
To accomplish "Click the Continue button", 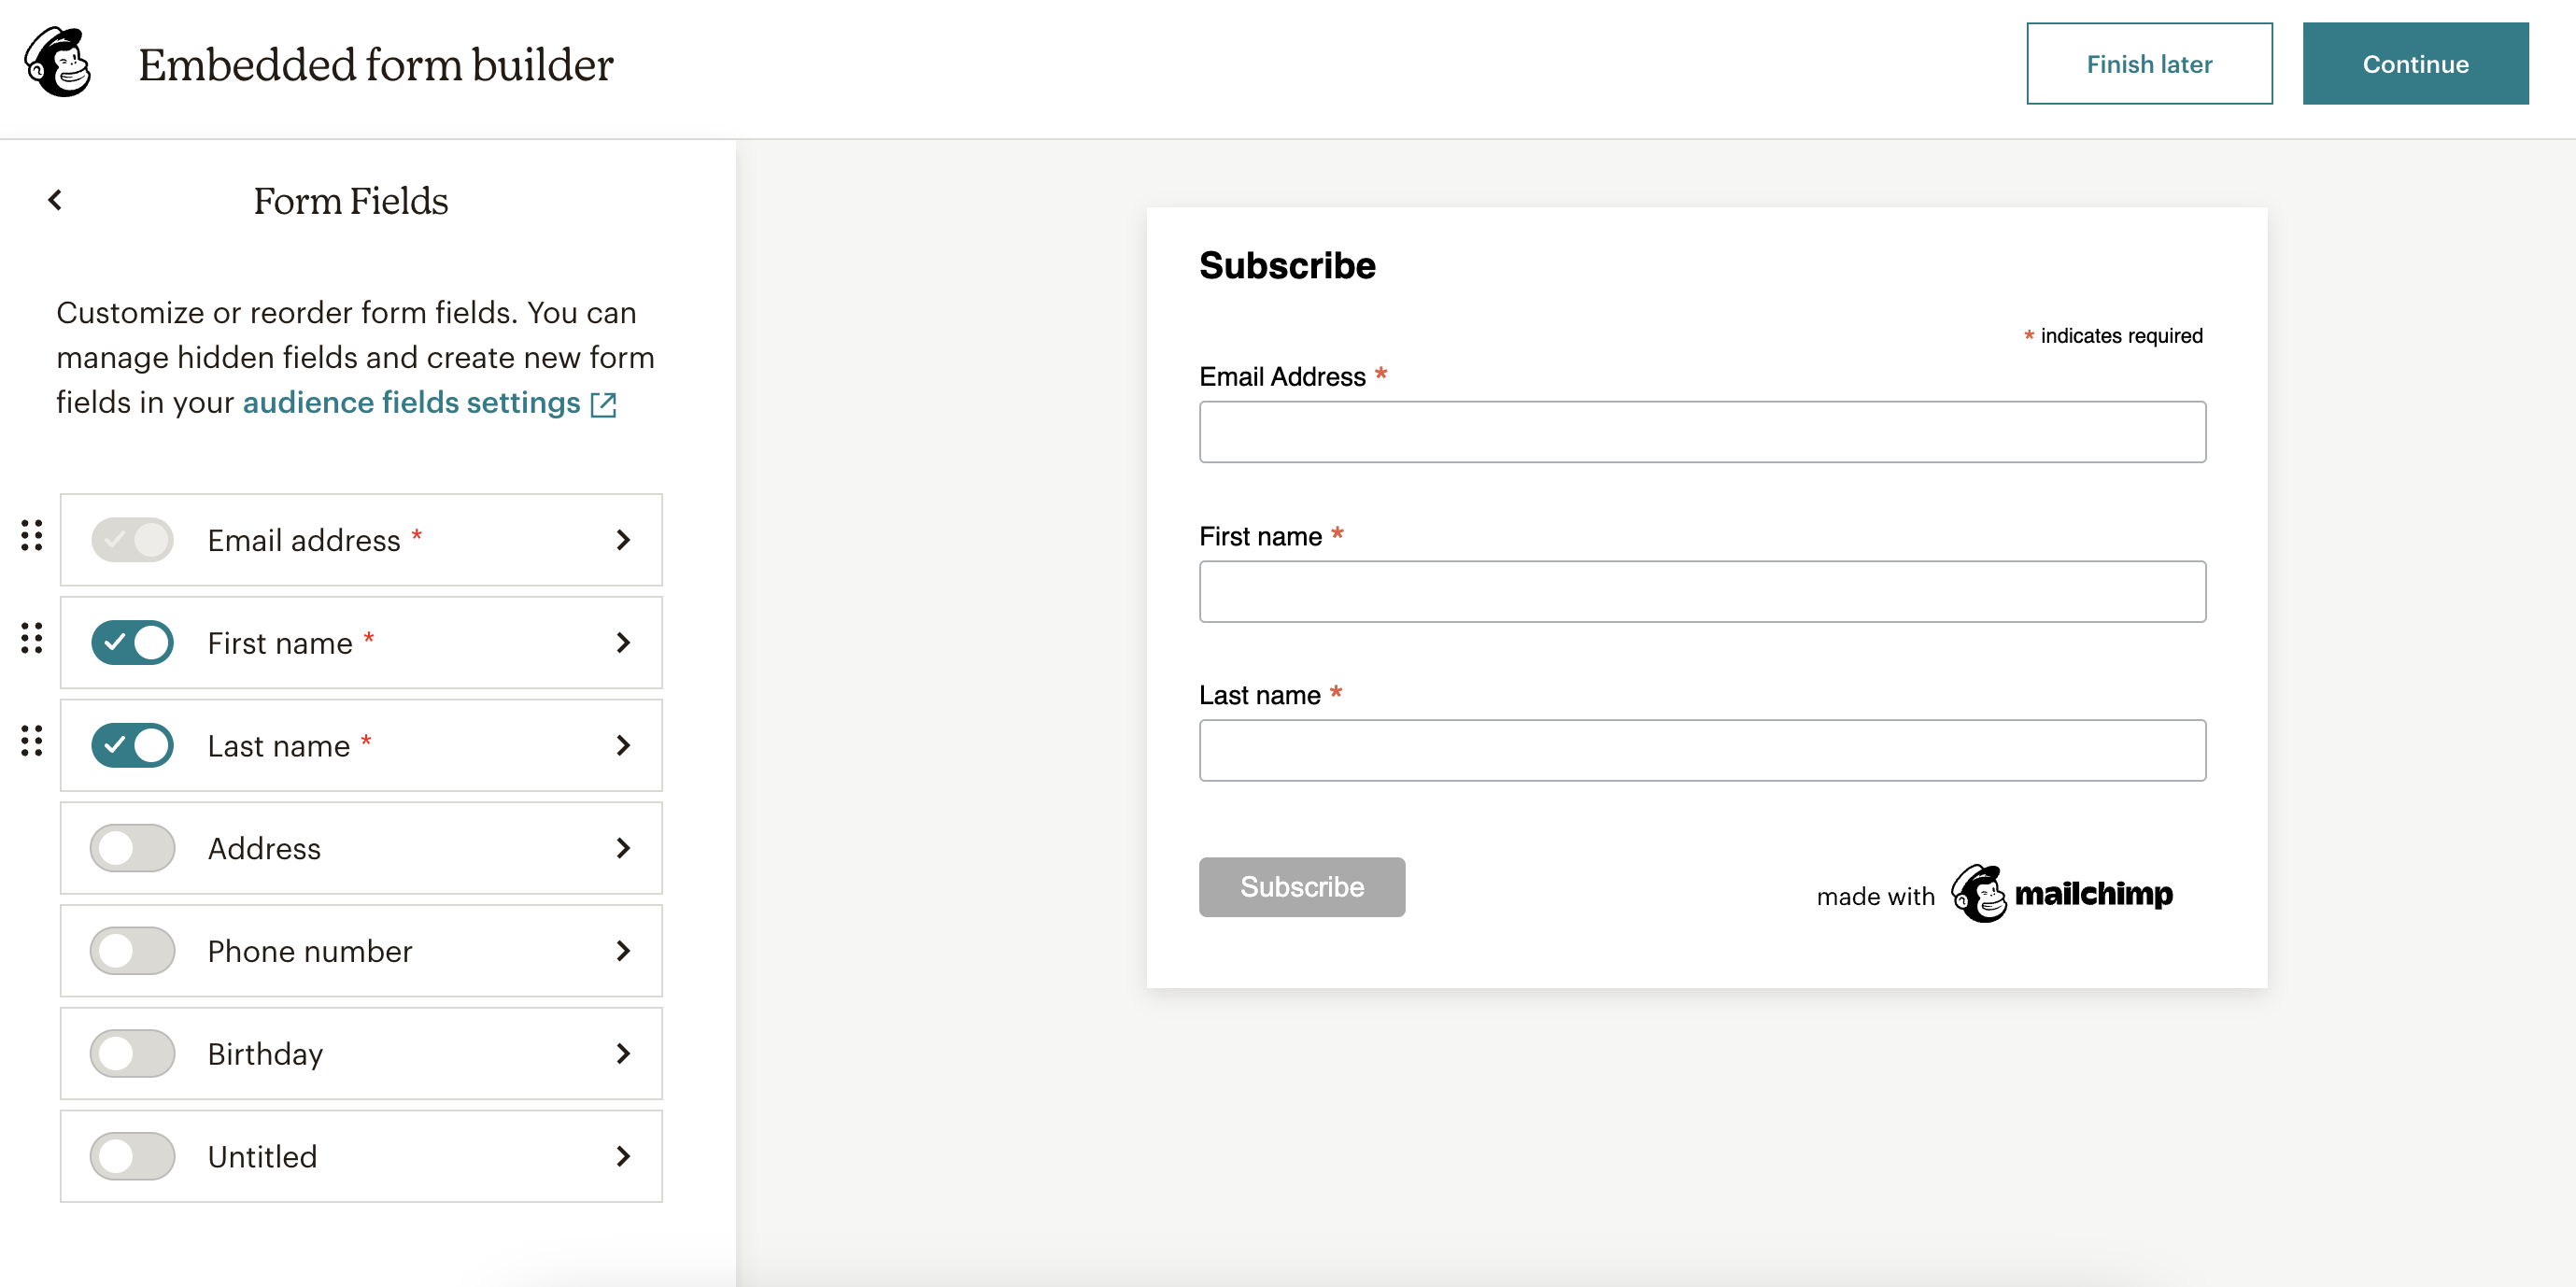I will [x=2415, y=63].
